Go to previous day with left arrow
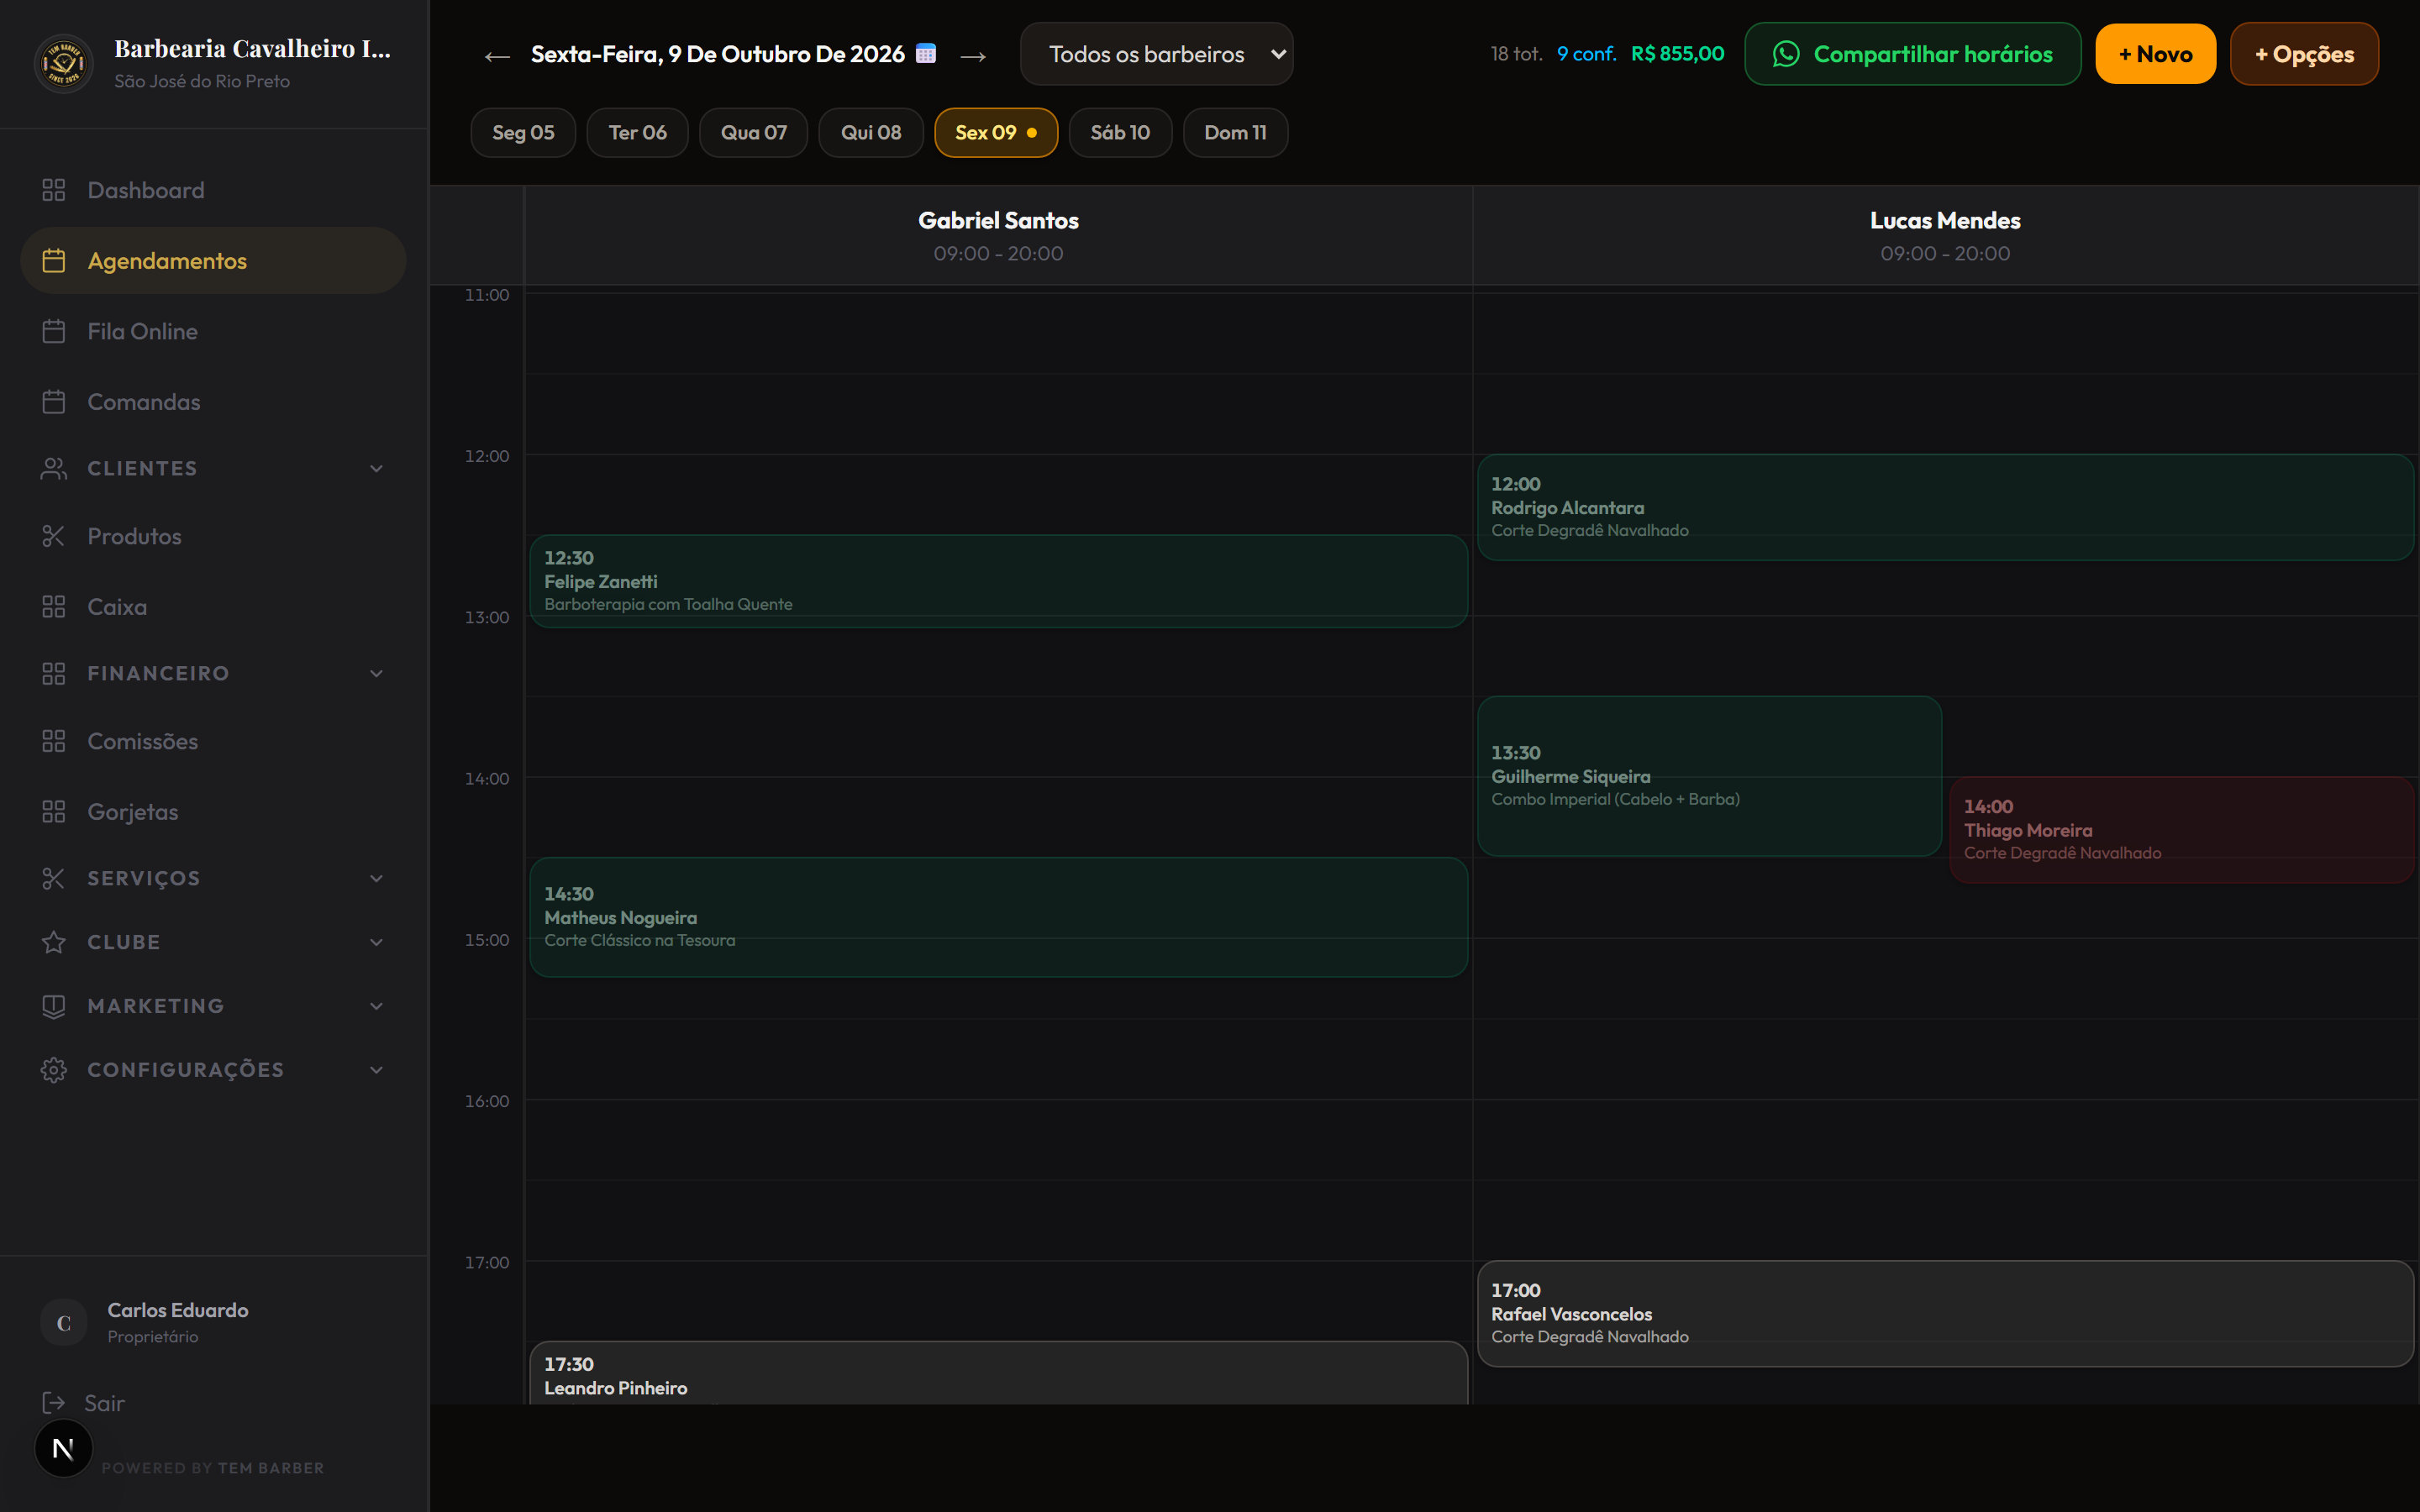This screenshot has height=1512, width=2420. pos(497,56)
